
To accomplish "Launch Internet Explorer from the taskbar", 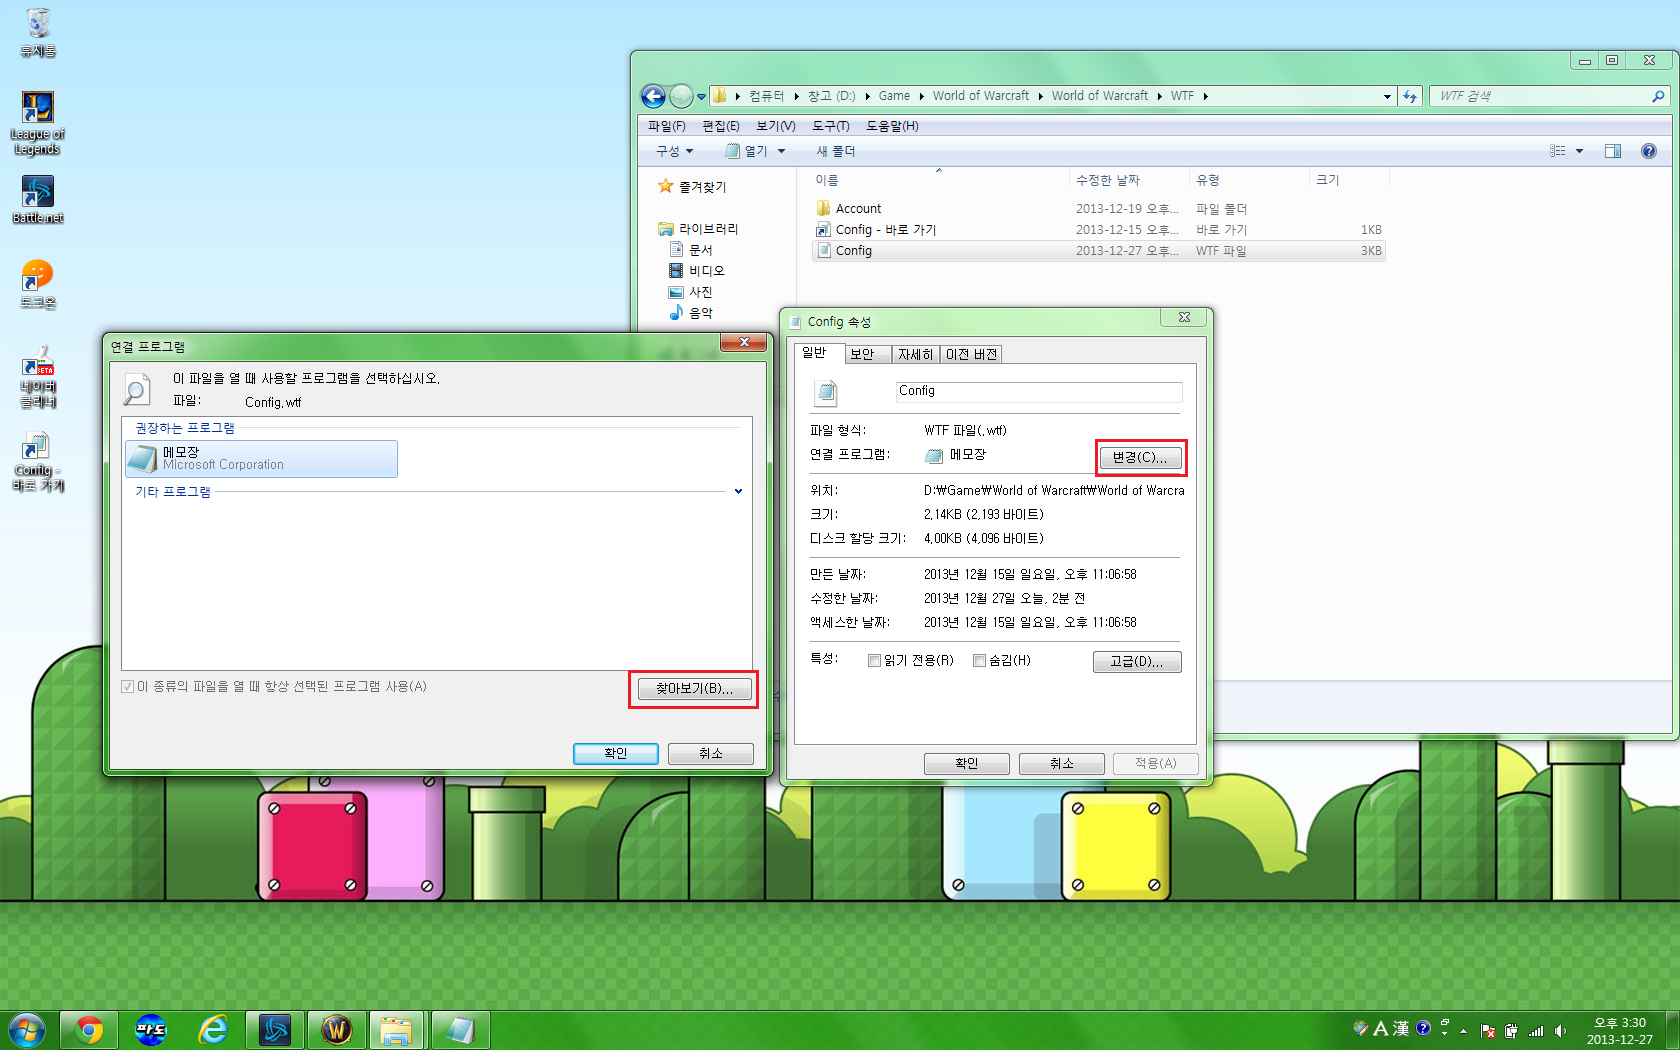I will (x=213, y=1030).
